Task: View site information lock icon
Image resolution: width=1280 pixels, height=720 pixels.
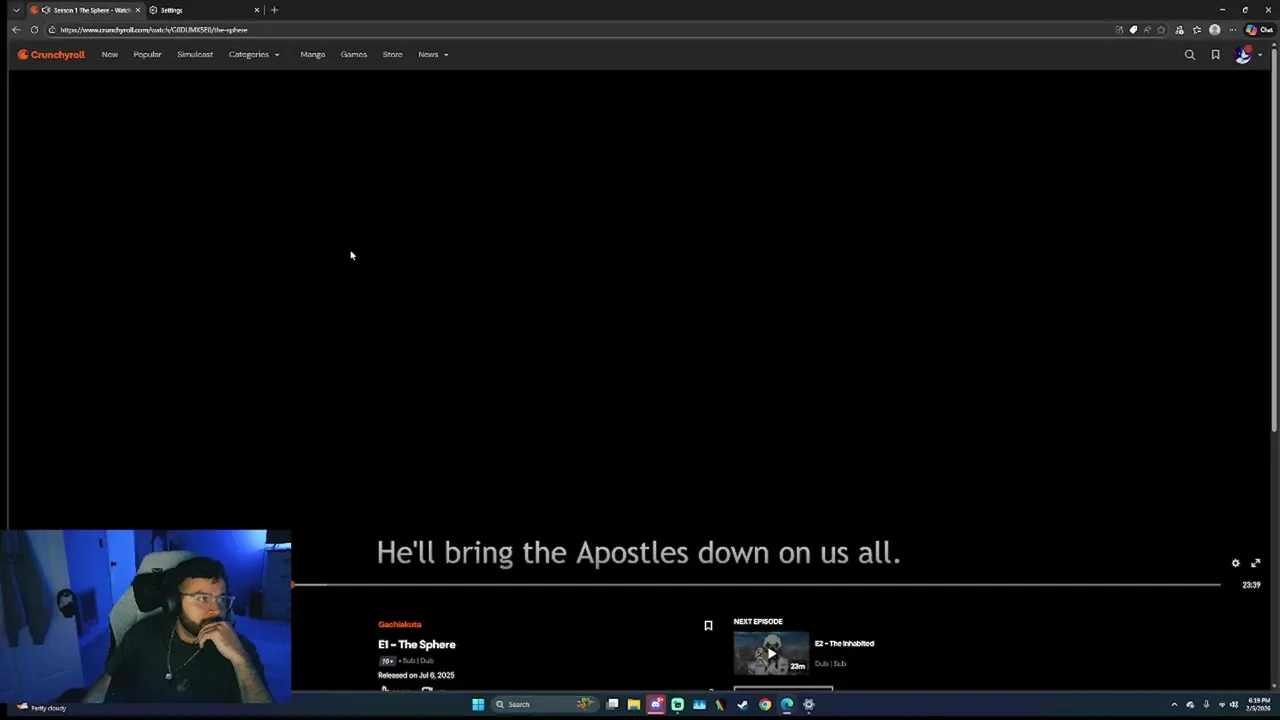Action: pos(52,30)
